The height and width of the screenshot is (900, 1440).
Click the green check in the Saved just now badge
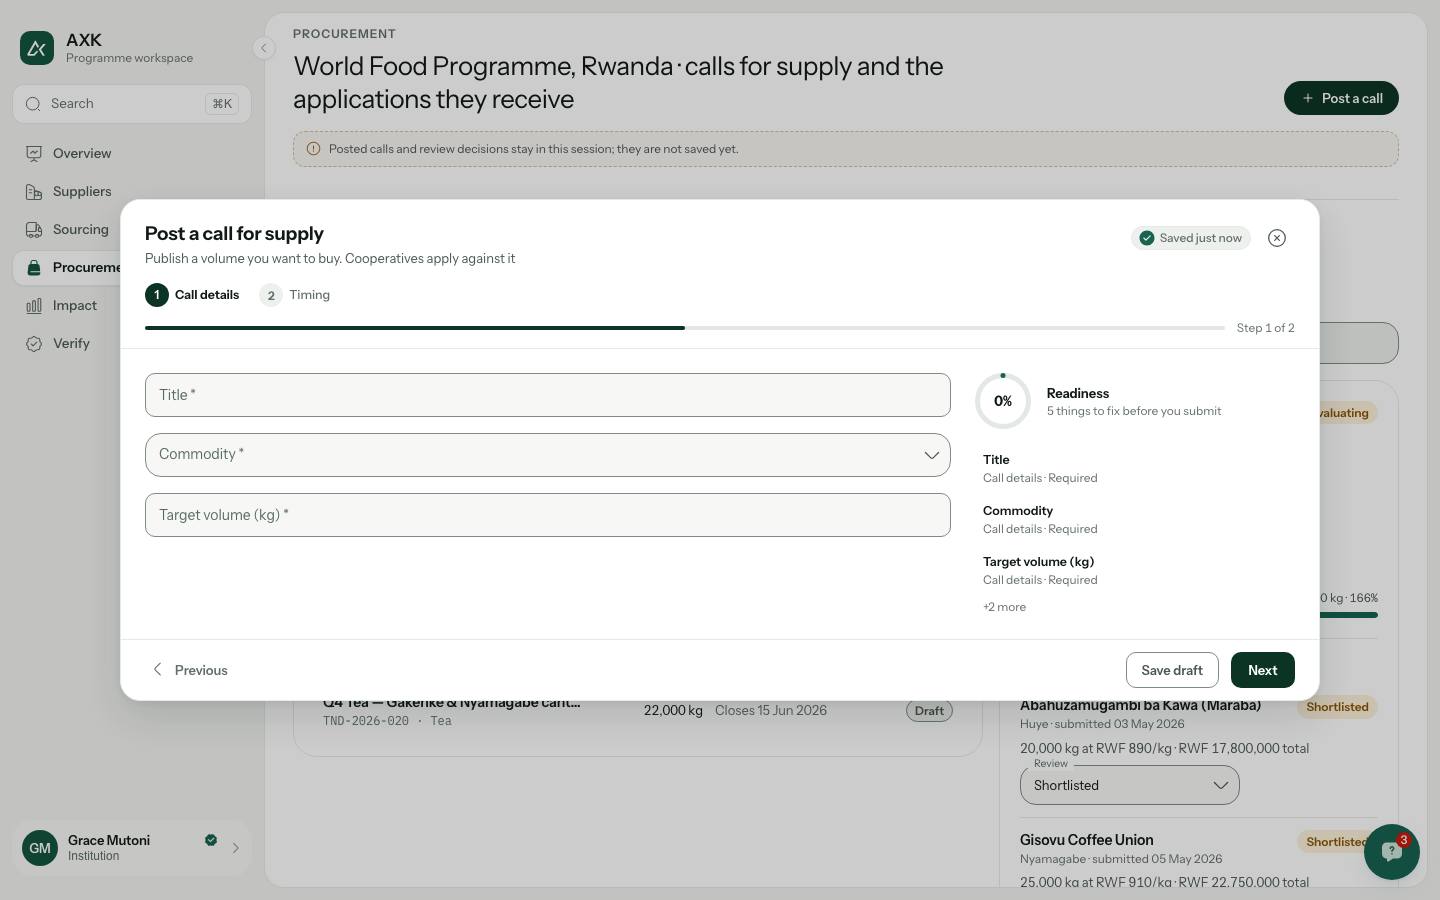click(1147, 238)
